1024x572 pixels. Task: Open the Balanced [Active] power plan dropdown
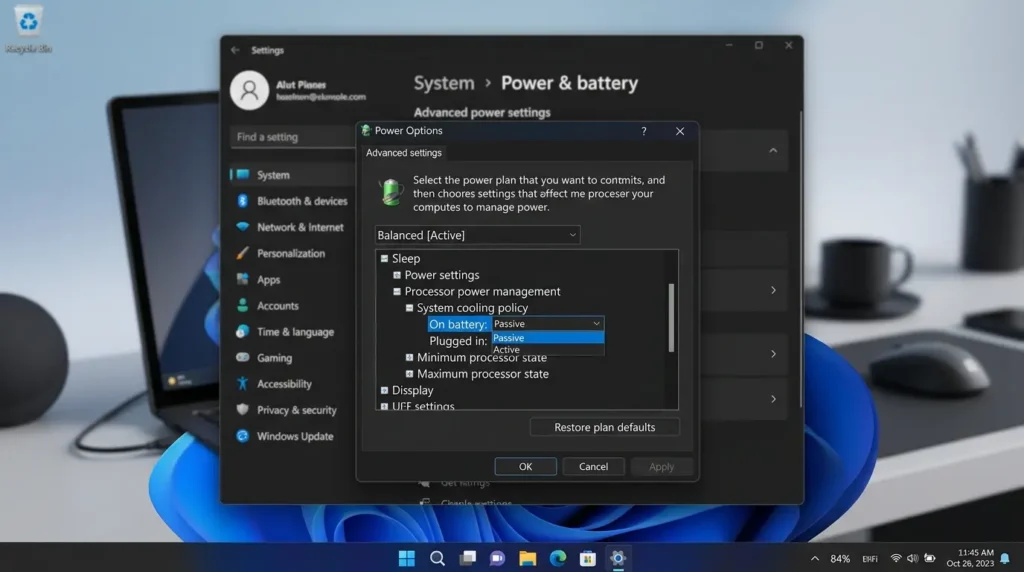click(477, 235)
